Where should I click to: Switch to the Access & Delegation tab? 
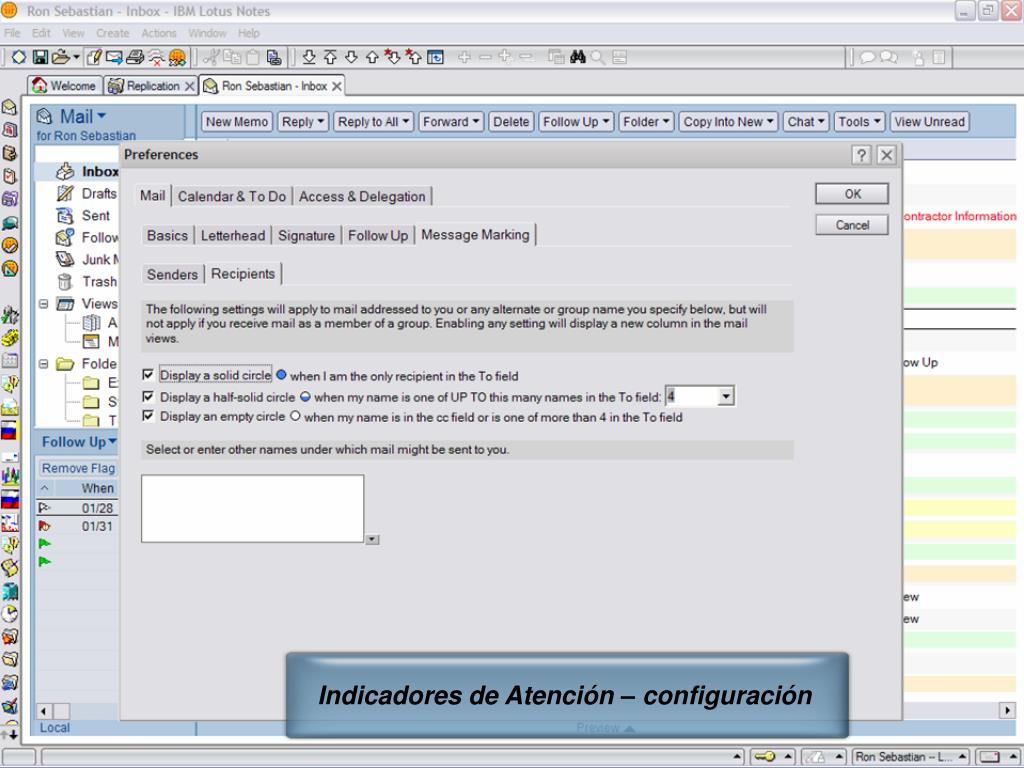tap(362, 197)
